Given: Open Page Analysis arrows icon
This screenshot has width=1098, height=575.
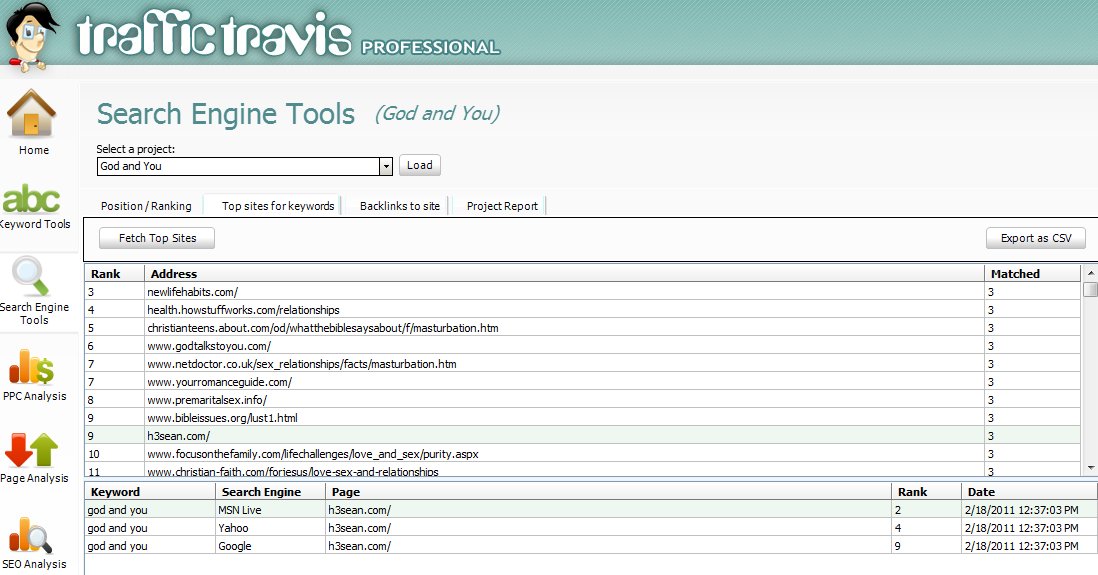Looking at the screenshot, I should point(32,450).
